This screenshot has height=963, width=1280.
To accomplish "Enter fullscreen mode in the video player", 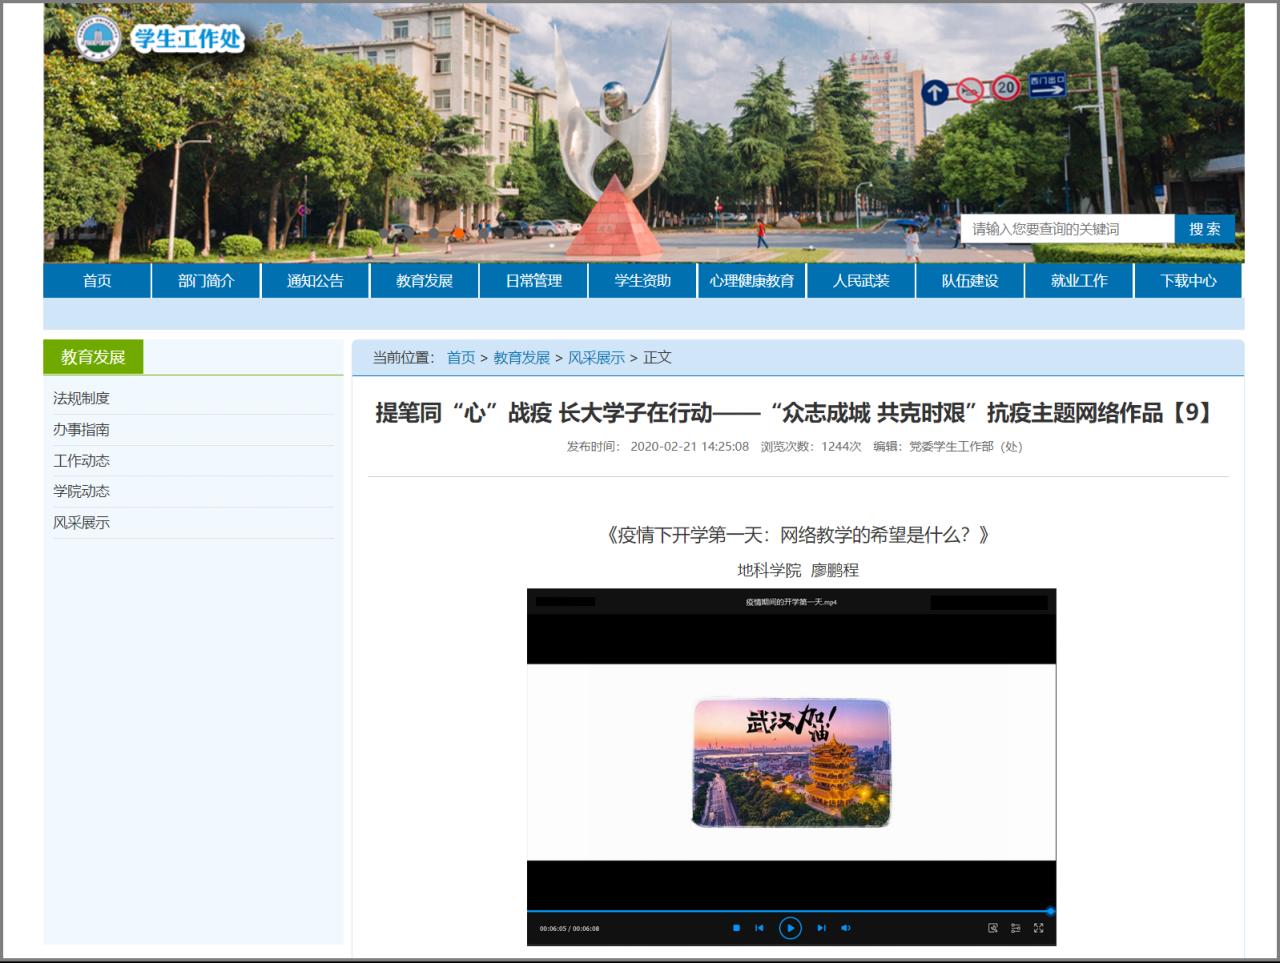I will [x=1038, y=928].
